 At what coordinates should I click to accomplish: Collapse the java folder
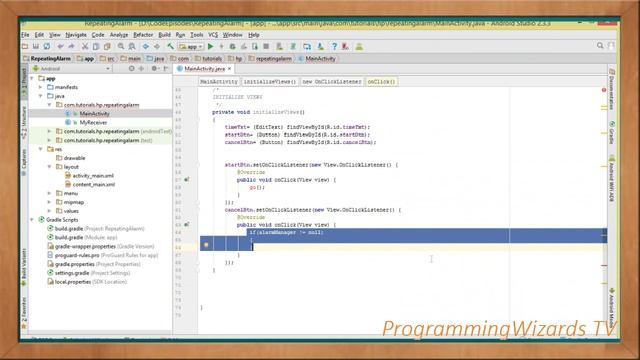point(41,96)
